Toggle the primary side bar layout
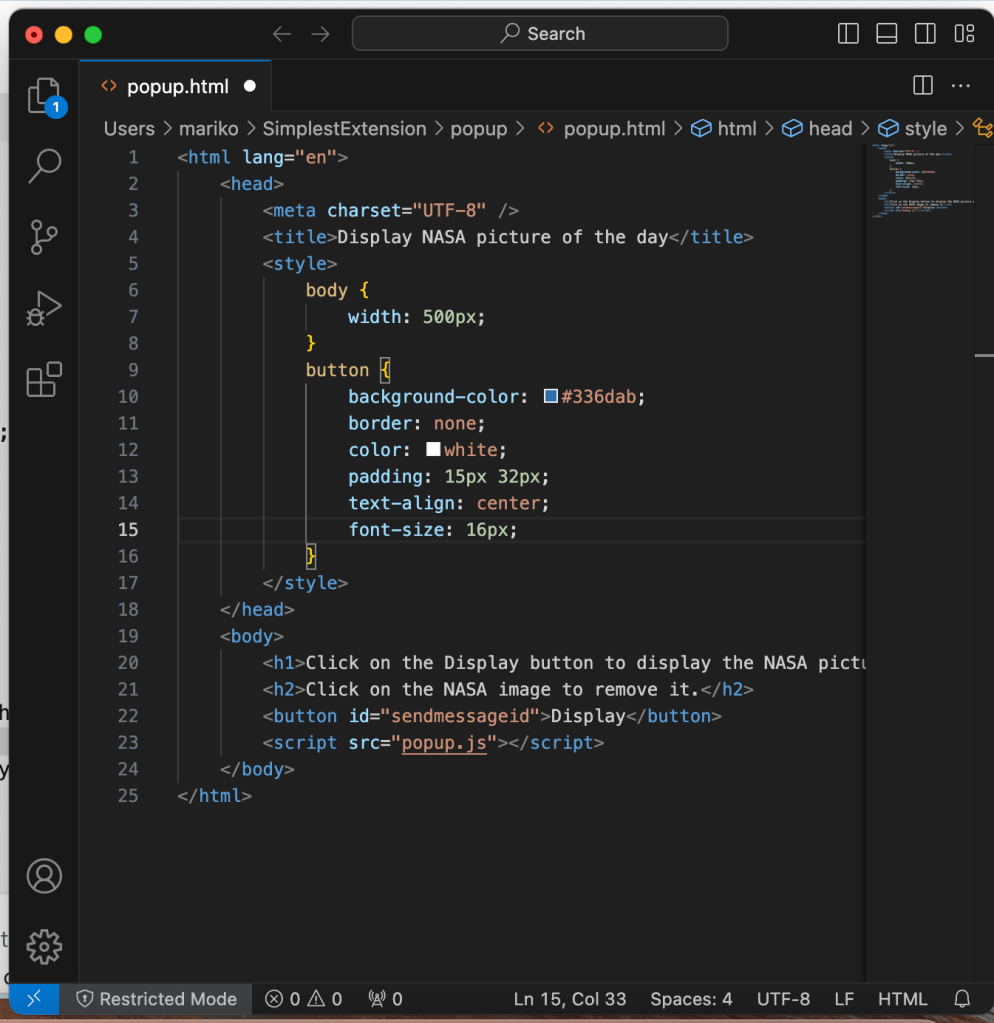Viewport: 994px width, 1023px height. [848, 34]
